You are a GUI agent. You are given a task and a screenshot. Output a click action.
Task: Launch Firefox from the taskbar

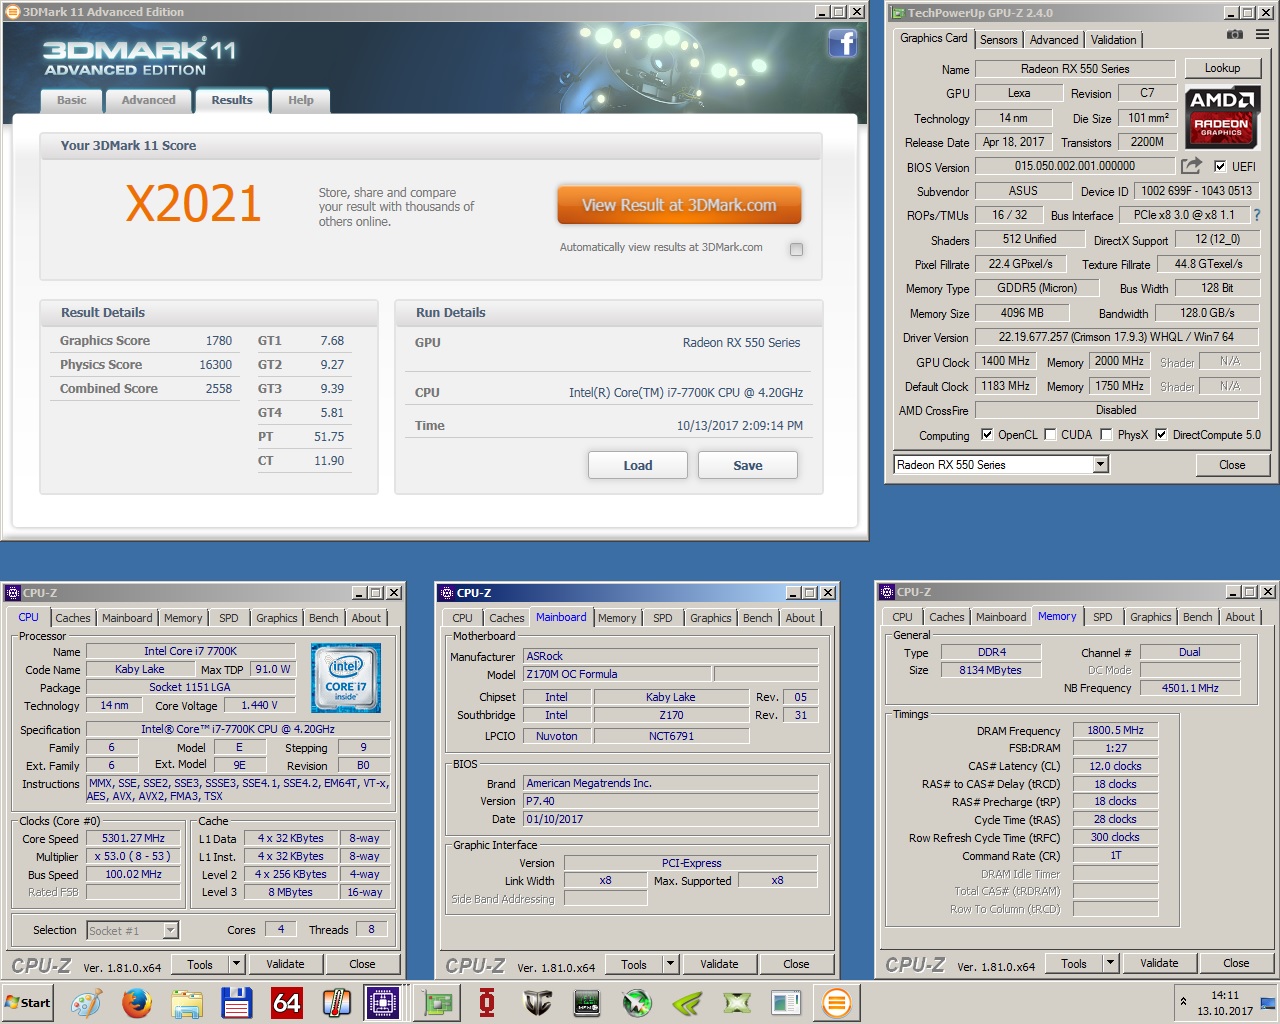point(137,1002)
